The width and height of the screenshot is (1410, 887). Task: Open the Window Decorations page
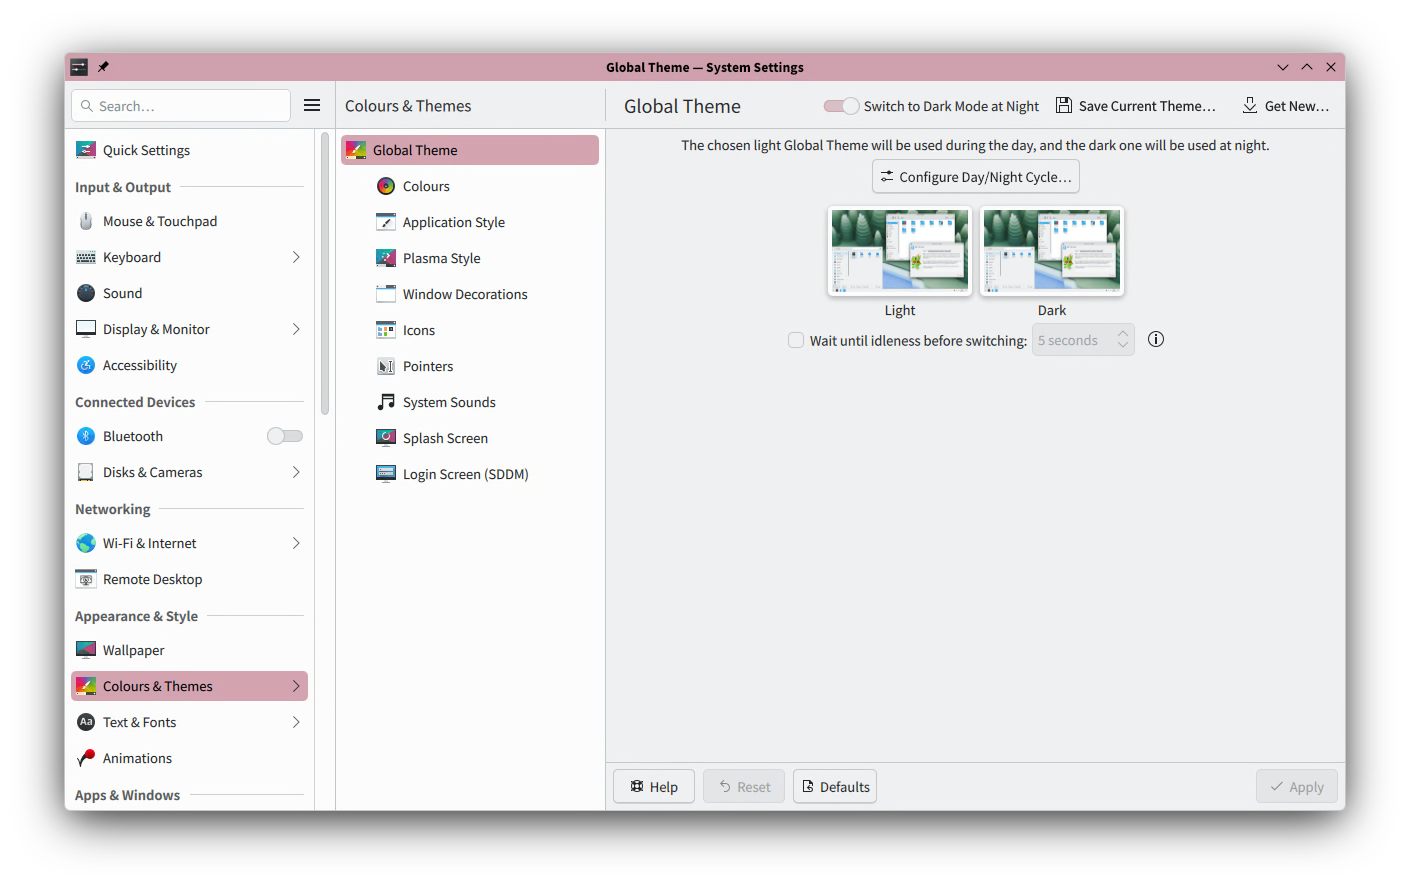470,294
